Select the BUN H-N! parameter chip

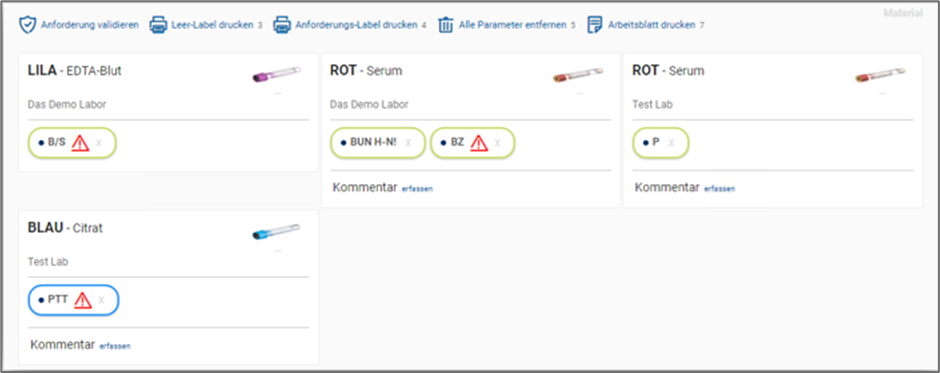[x=378, y=143]
